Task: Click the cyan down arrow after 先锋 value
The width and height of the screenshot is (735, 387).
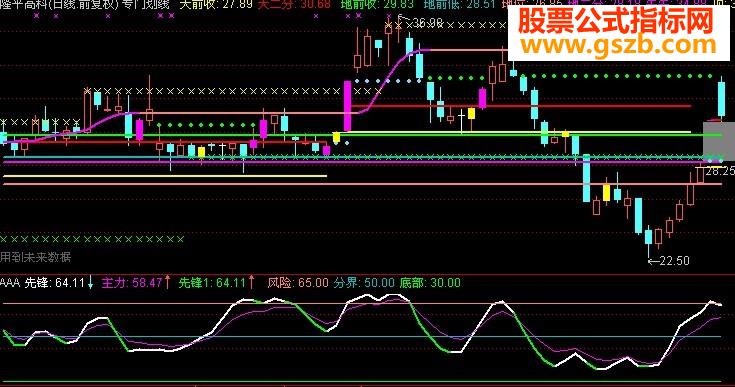Action: click(x=90, y=283)
